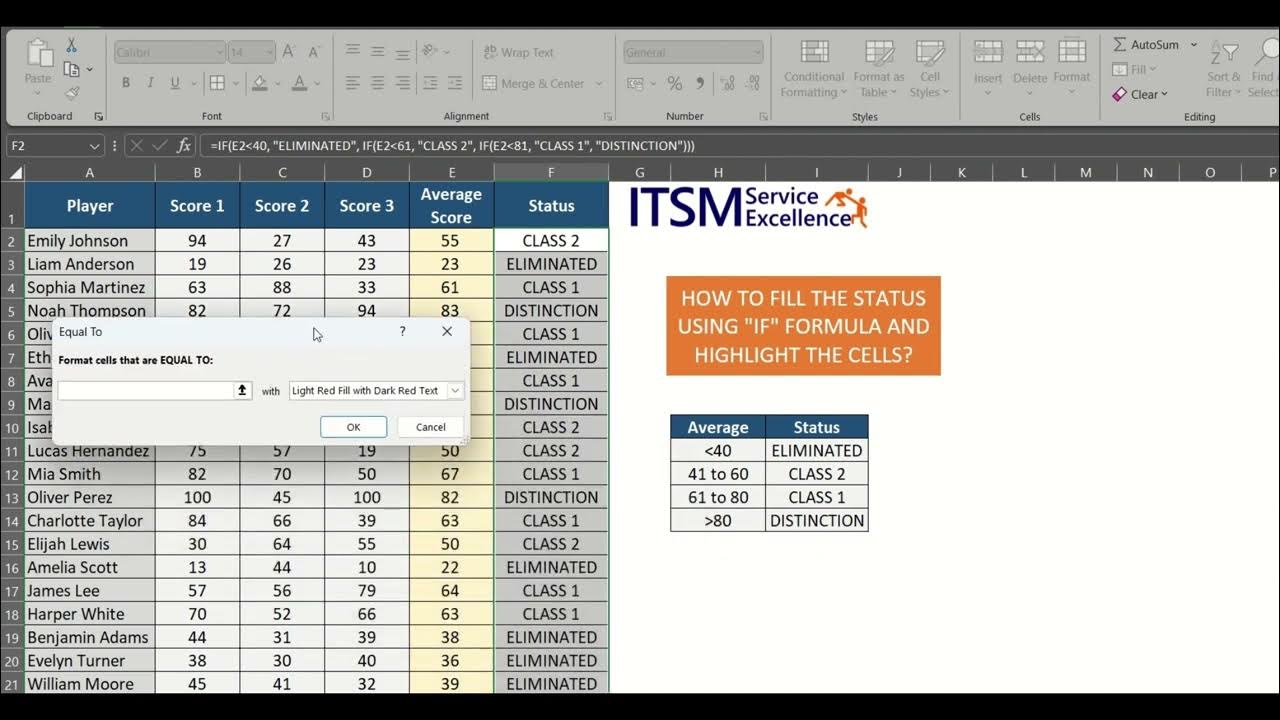Click Top Align icon
This screenshot has width=1280, height=720.
tap(353, 50)
